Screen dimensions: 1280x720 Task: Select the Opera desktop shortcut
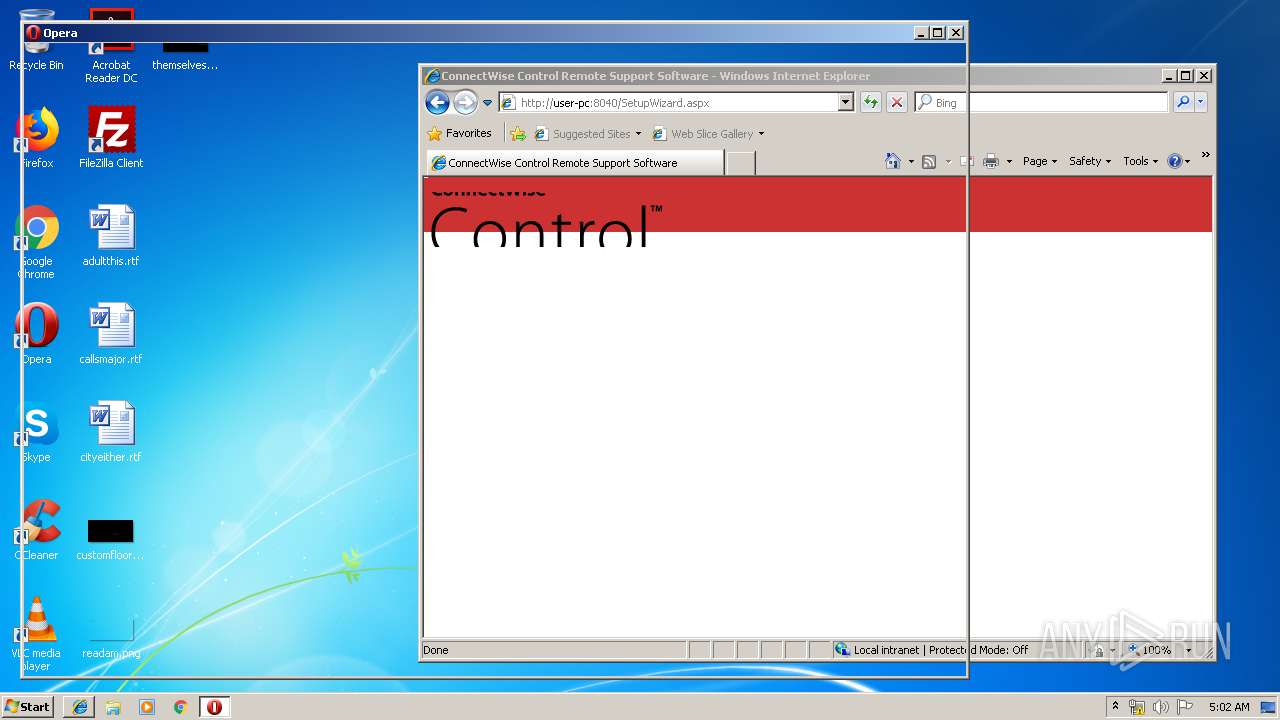coord(37,334)
